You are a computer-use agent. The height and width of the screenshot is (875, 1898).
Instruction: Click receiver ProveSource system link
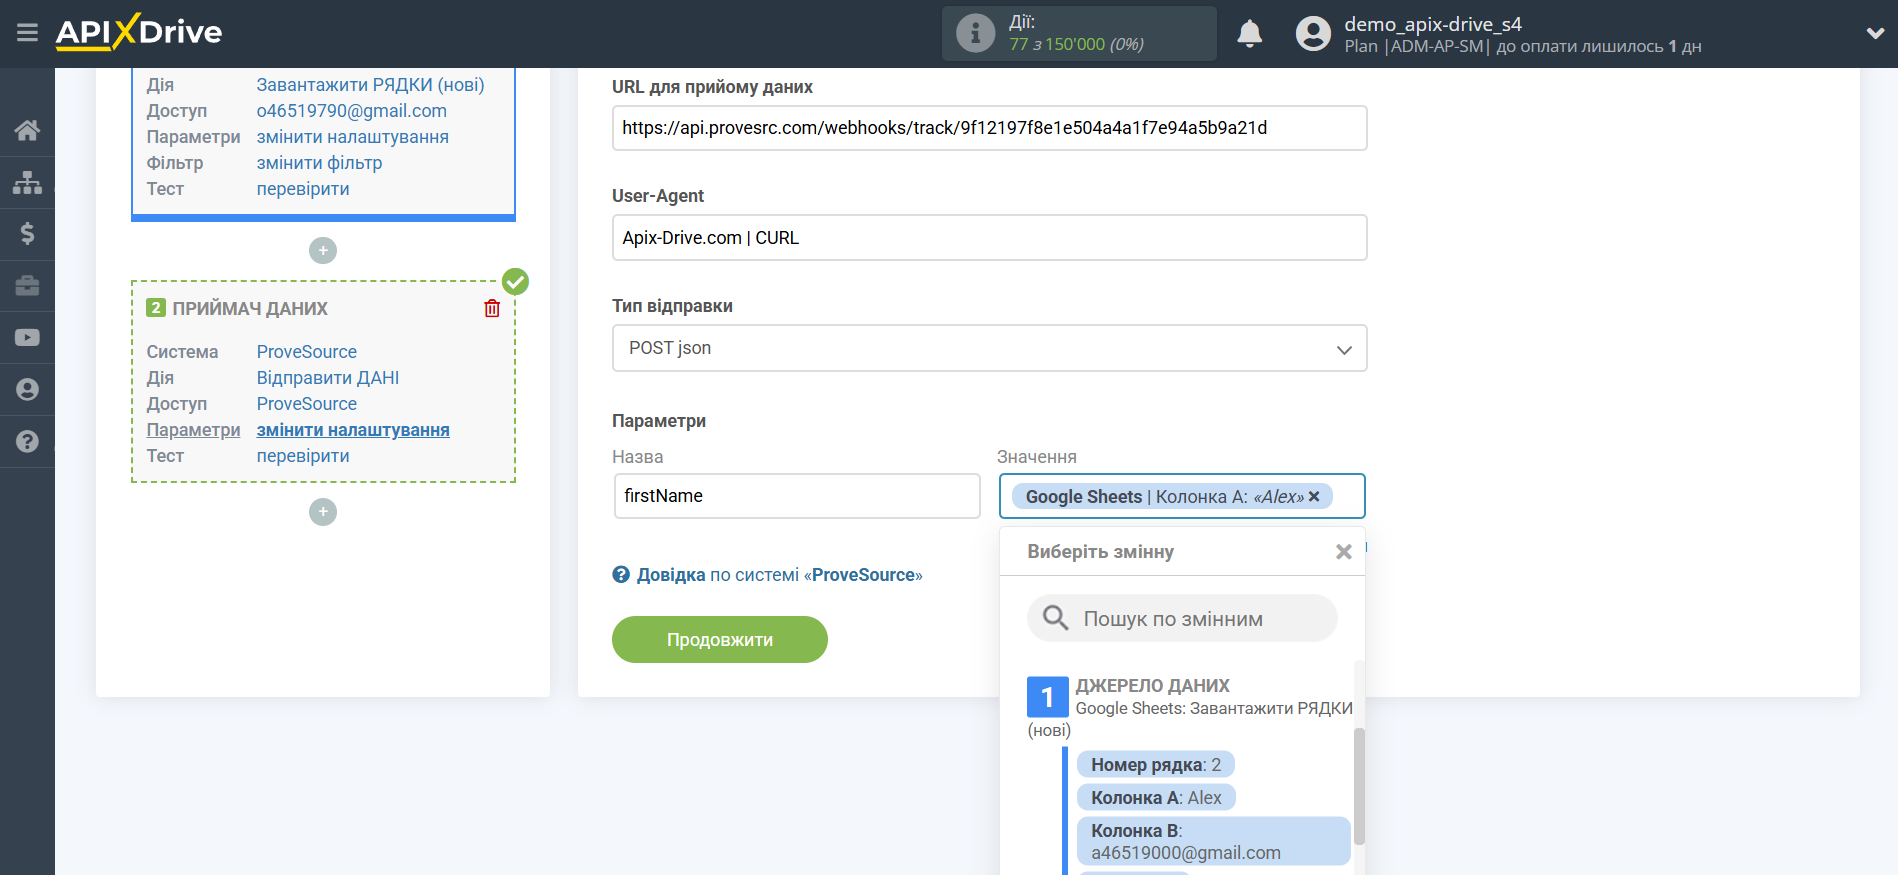307,352
